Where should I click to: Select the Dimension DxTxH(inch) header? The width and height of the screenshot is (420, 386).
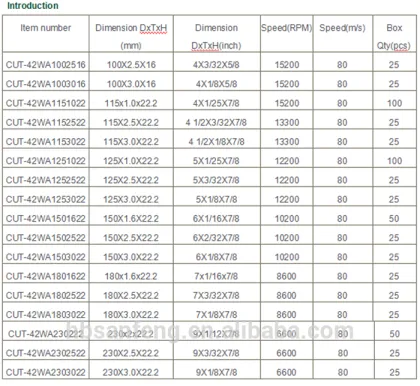pyautogui.click(x=216, y=36)
